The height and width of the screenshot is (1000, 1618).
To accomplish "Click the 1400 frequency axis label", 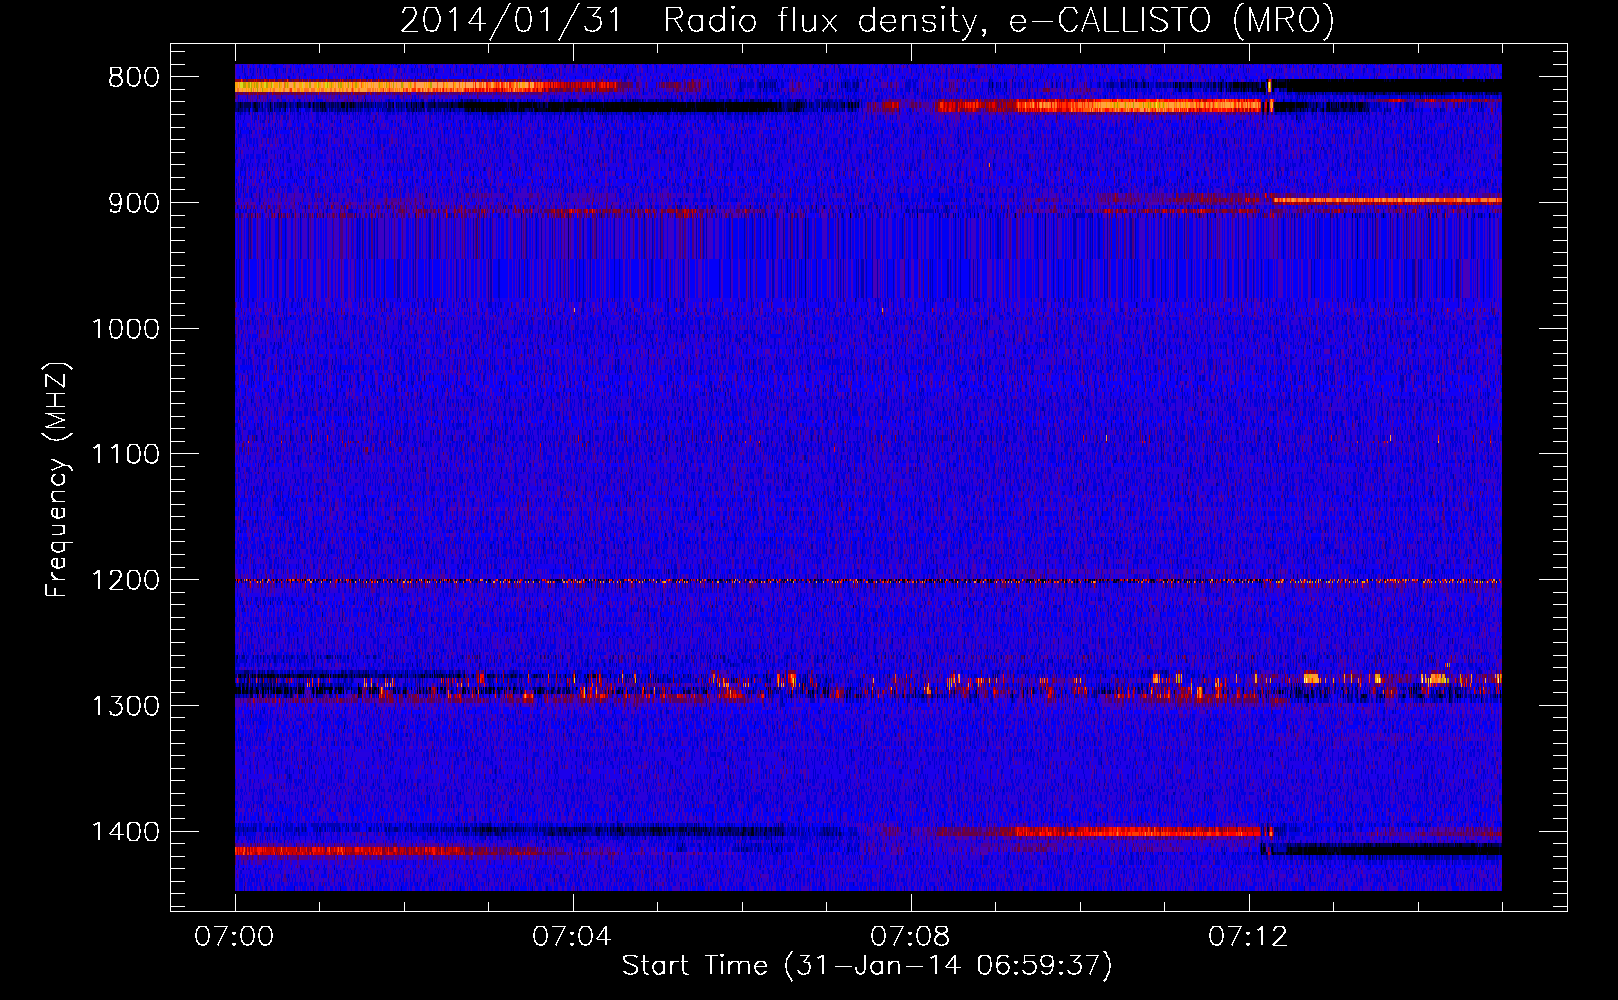I will pyautogui.click(x=126, y=832).
